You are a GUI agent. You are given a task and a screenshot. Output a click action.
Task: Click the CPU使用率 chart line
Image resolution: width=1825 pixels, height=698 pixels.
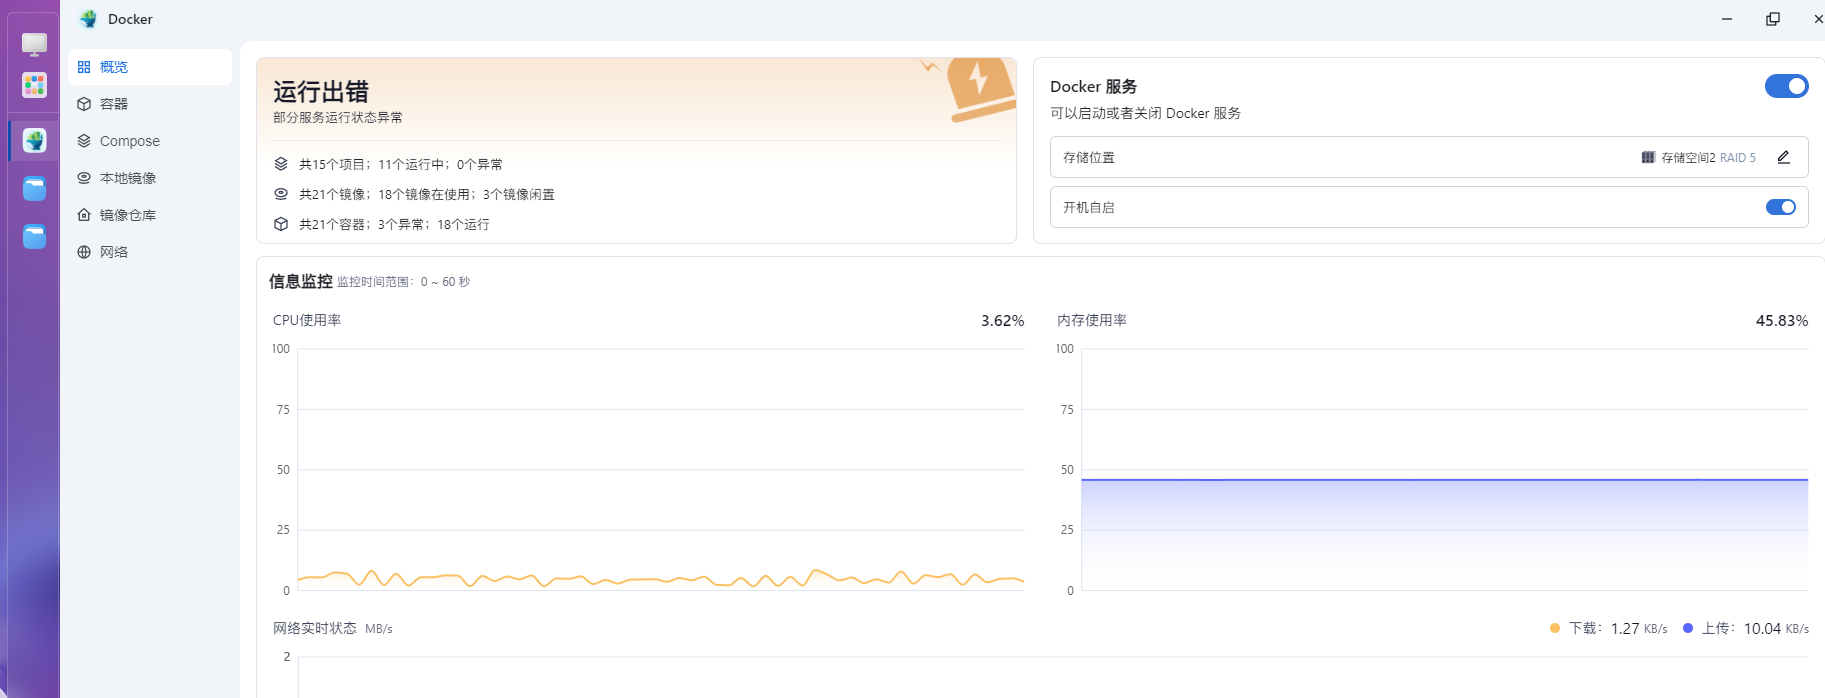point(660,578)
